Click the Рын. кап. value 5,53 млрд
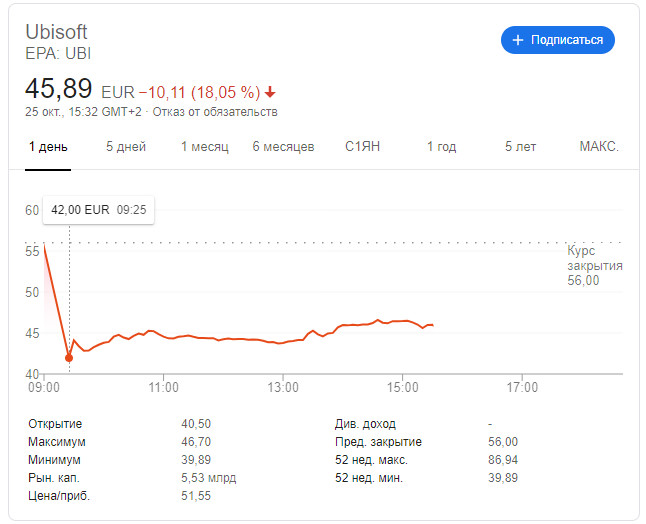646x524 pixels. point(208,478)
